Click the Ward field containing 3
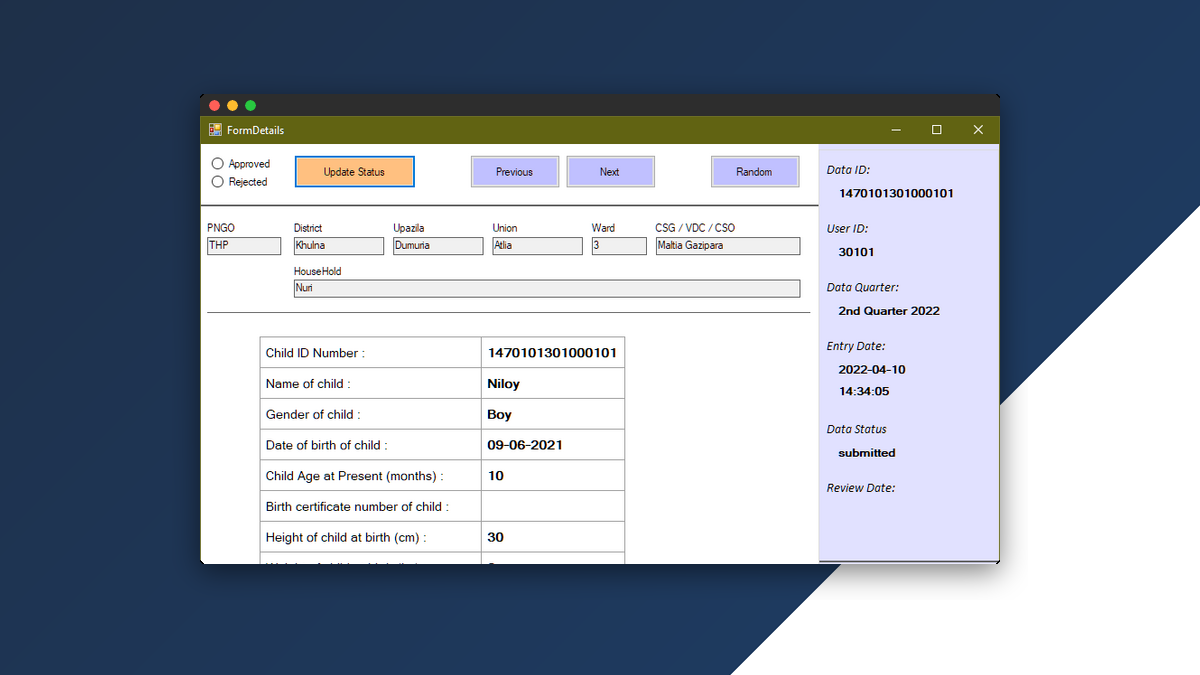 (x=619, y=245)
